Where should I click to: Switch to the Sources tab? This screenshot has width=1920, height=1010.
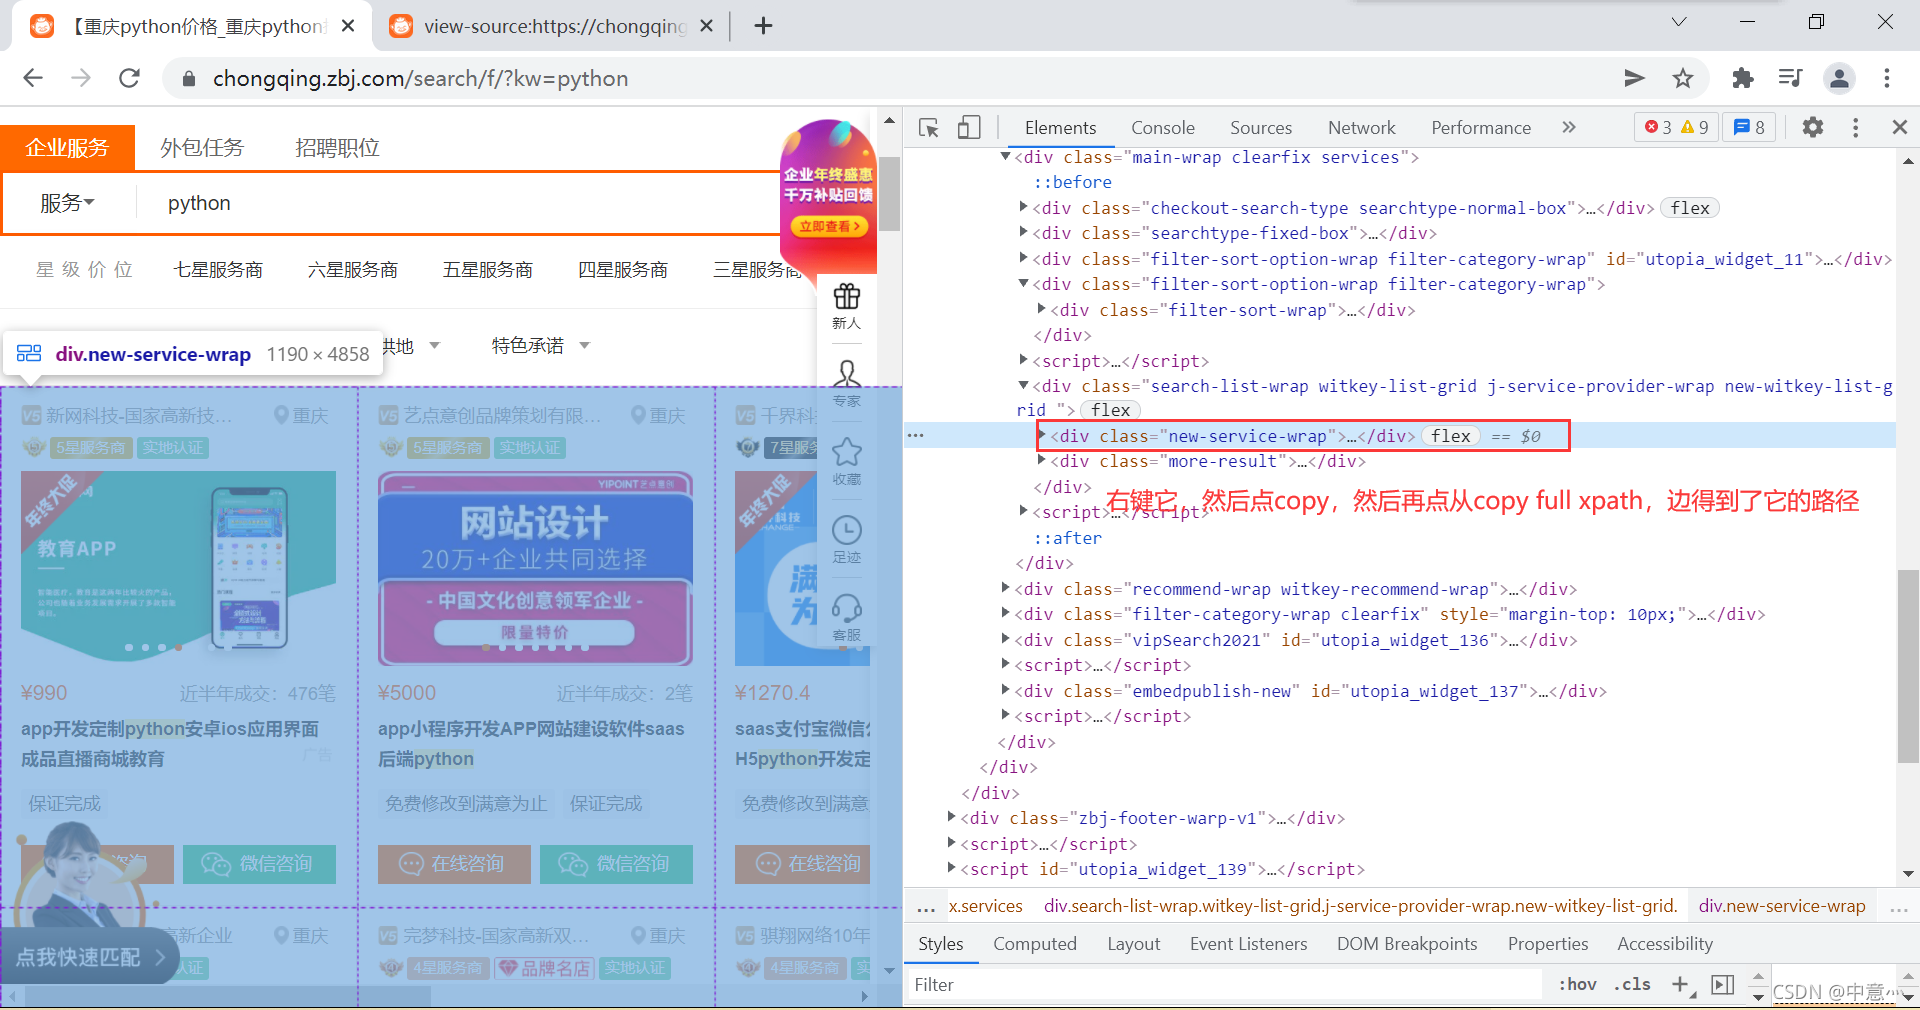(1261, 128)
